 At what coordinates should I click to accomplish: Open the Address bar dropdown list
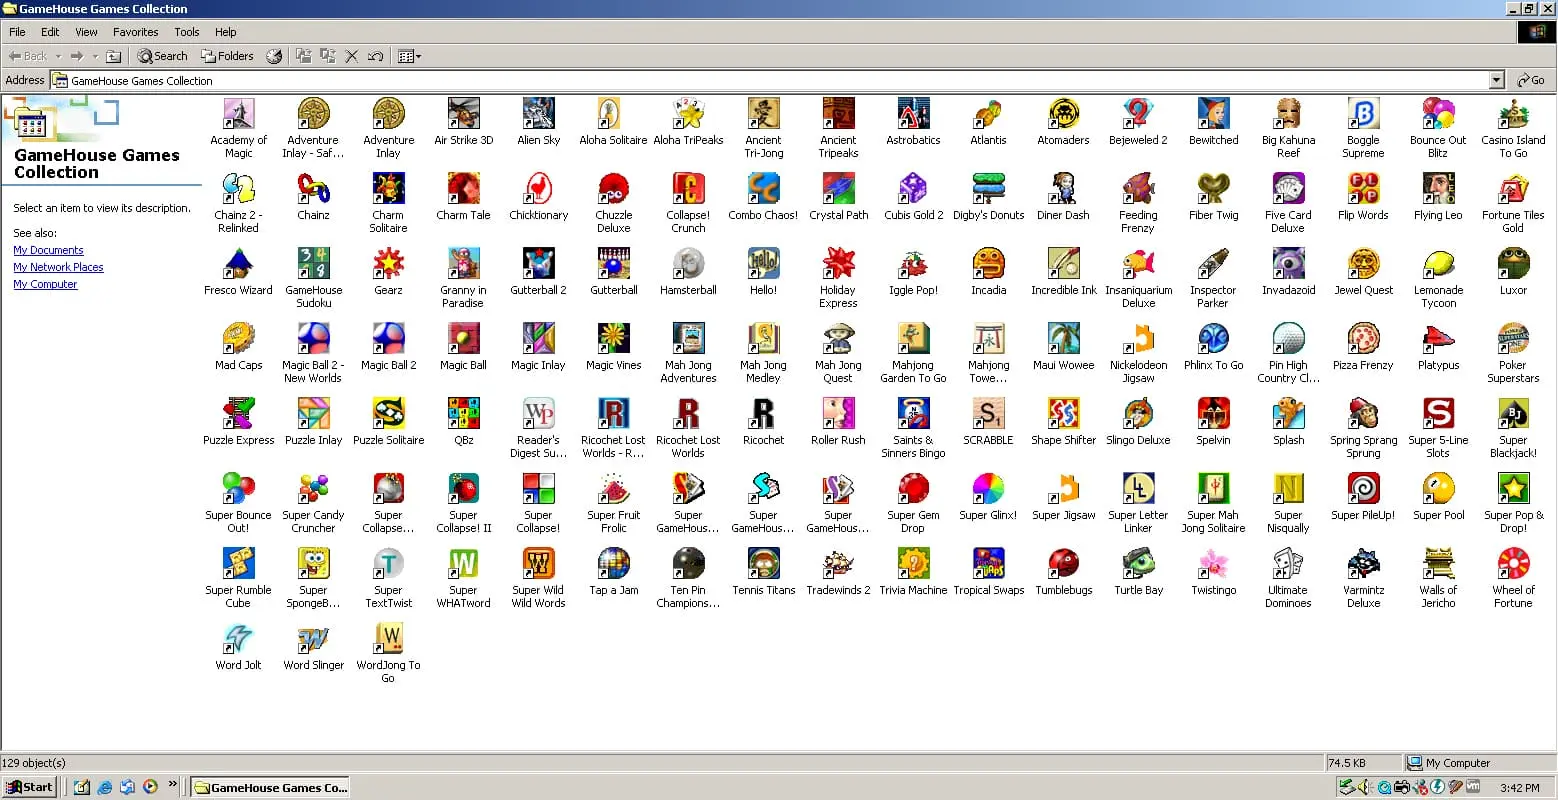point(1496,80)
